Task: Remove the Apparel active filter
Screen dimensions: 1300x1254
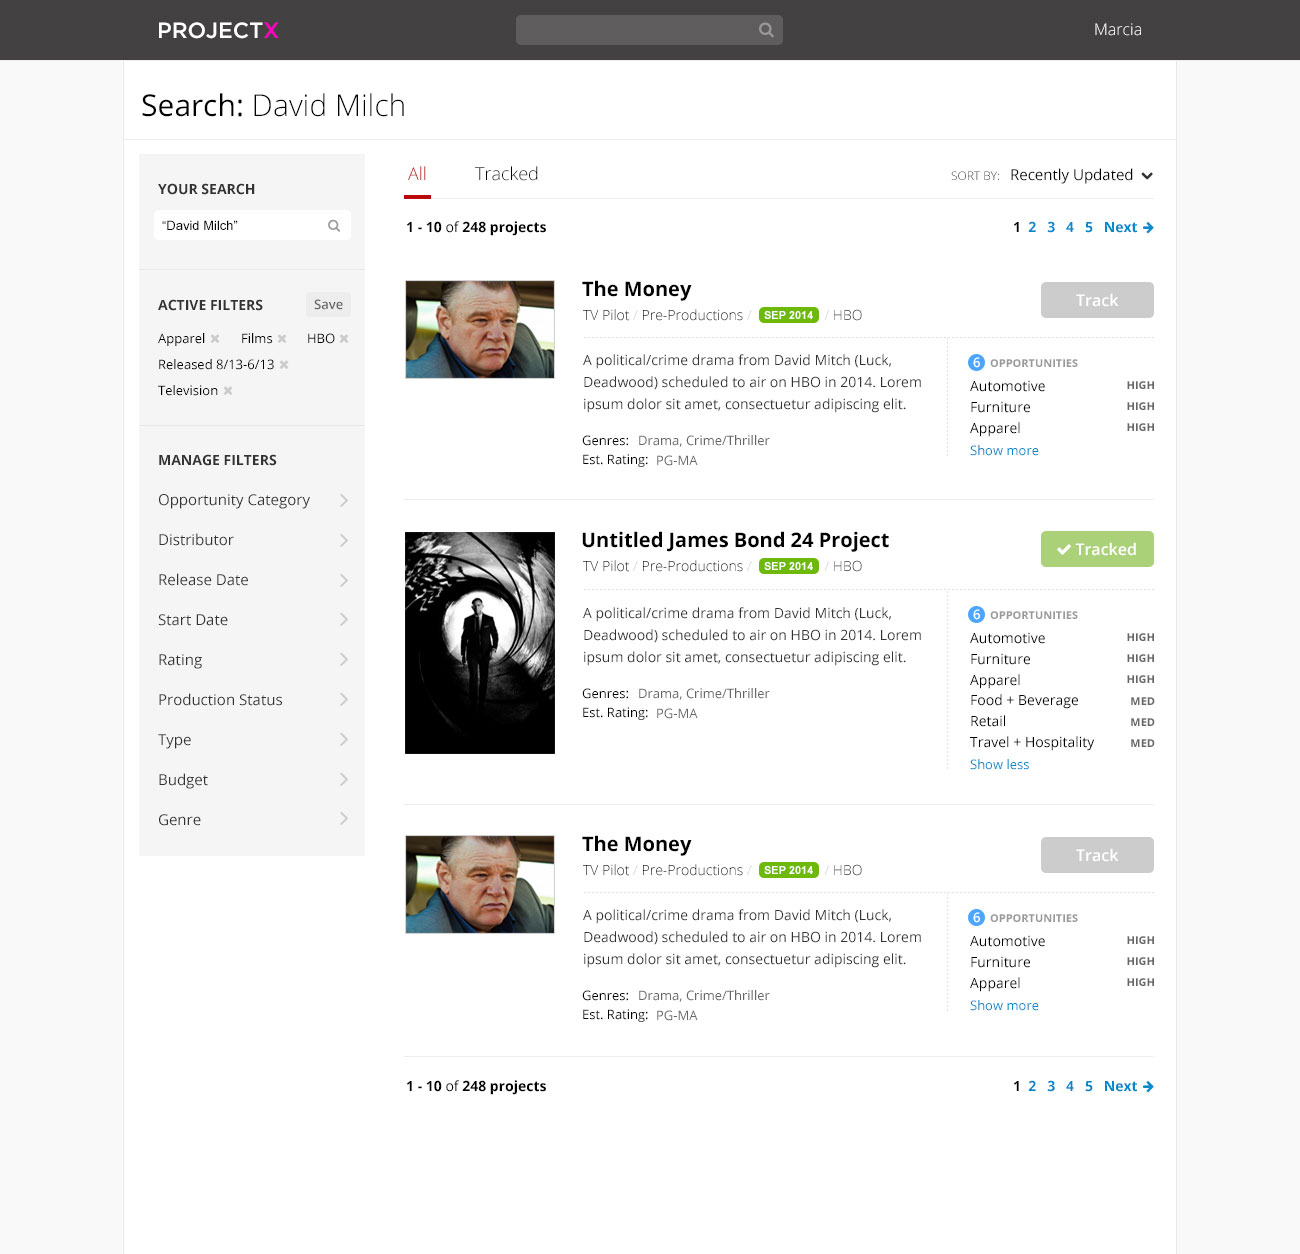Action: pos(215,339)
